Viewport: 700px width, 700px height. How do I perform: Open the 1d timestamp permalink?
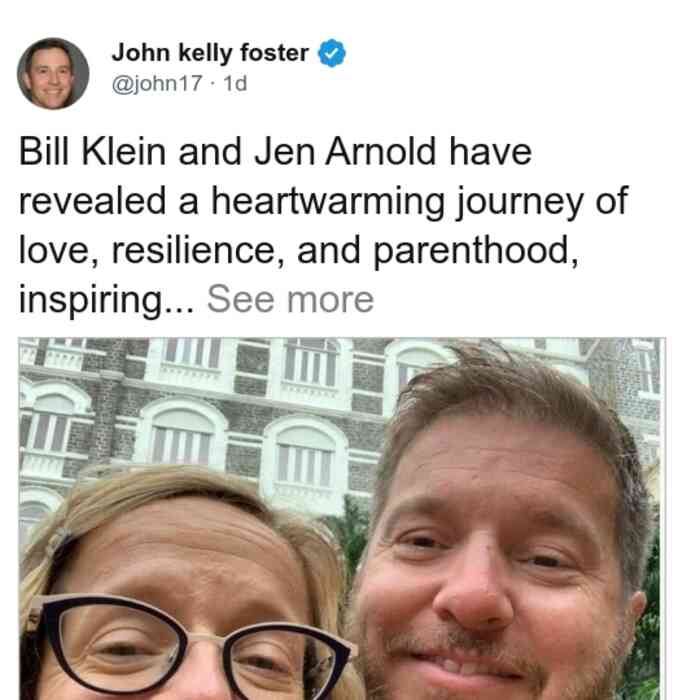[235, 83]
